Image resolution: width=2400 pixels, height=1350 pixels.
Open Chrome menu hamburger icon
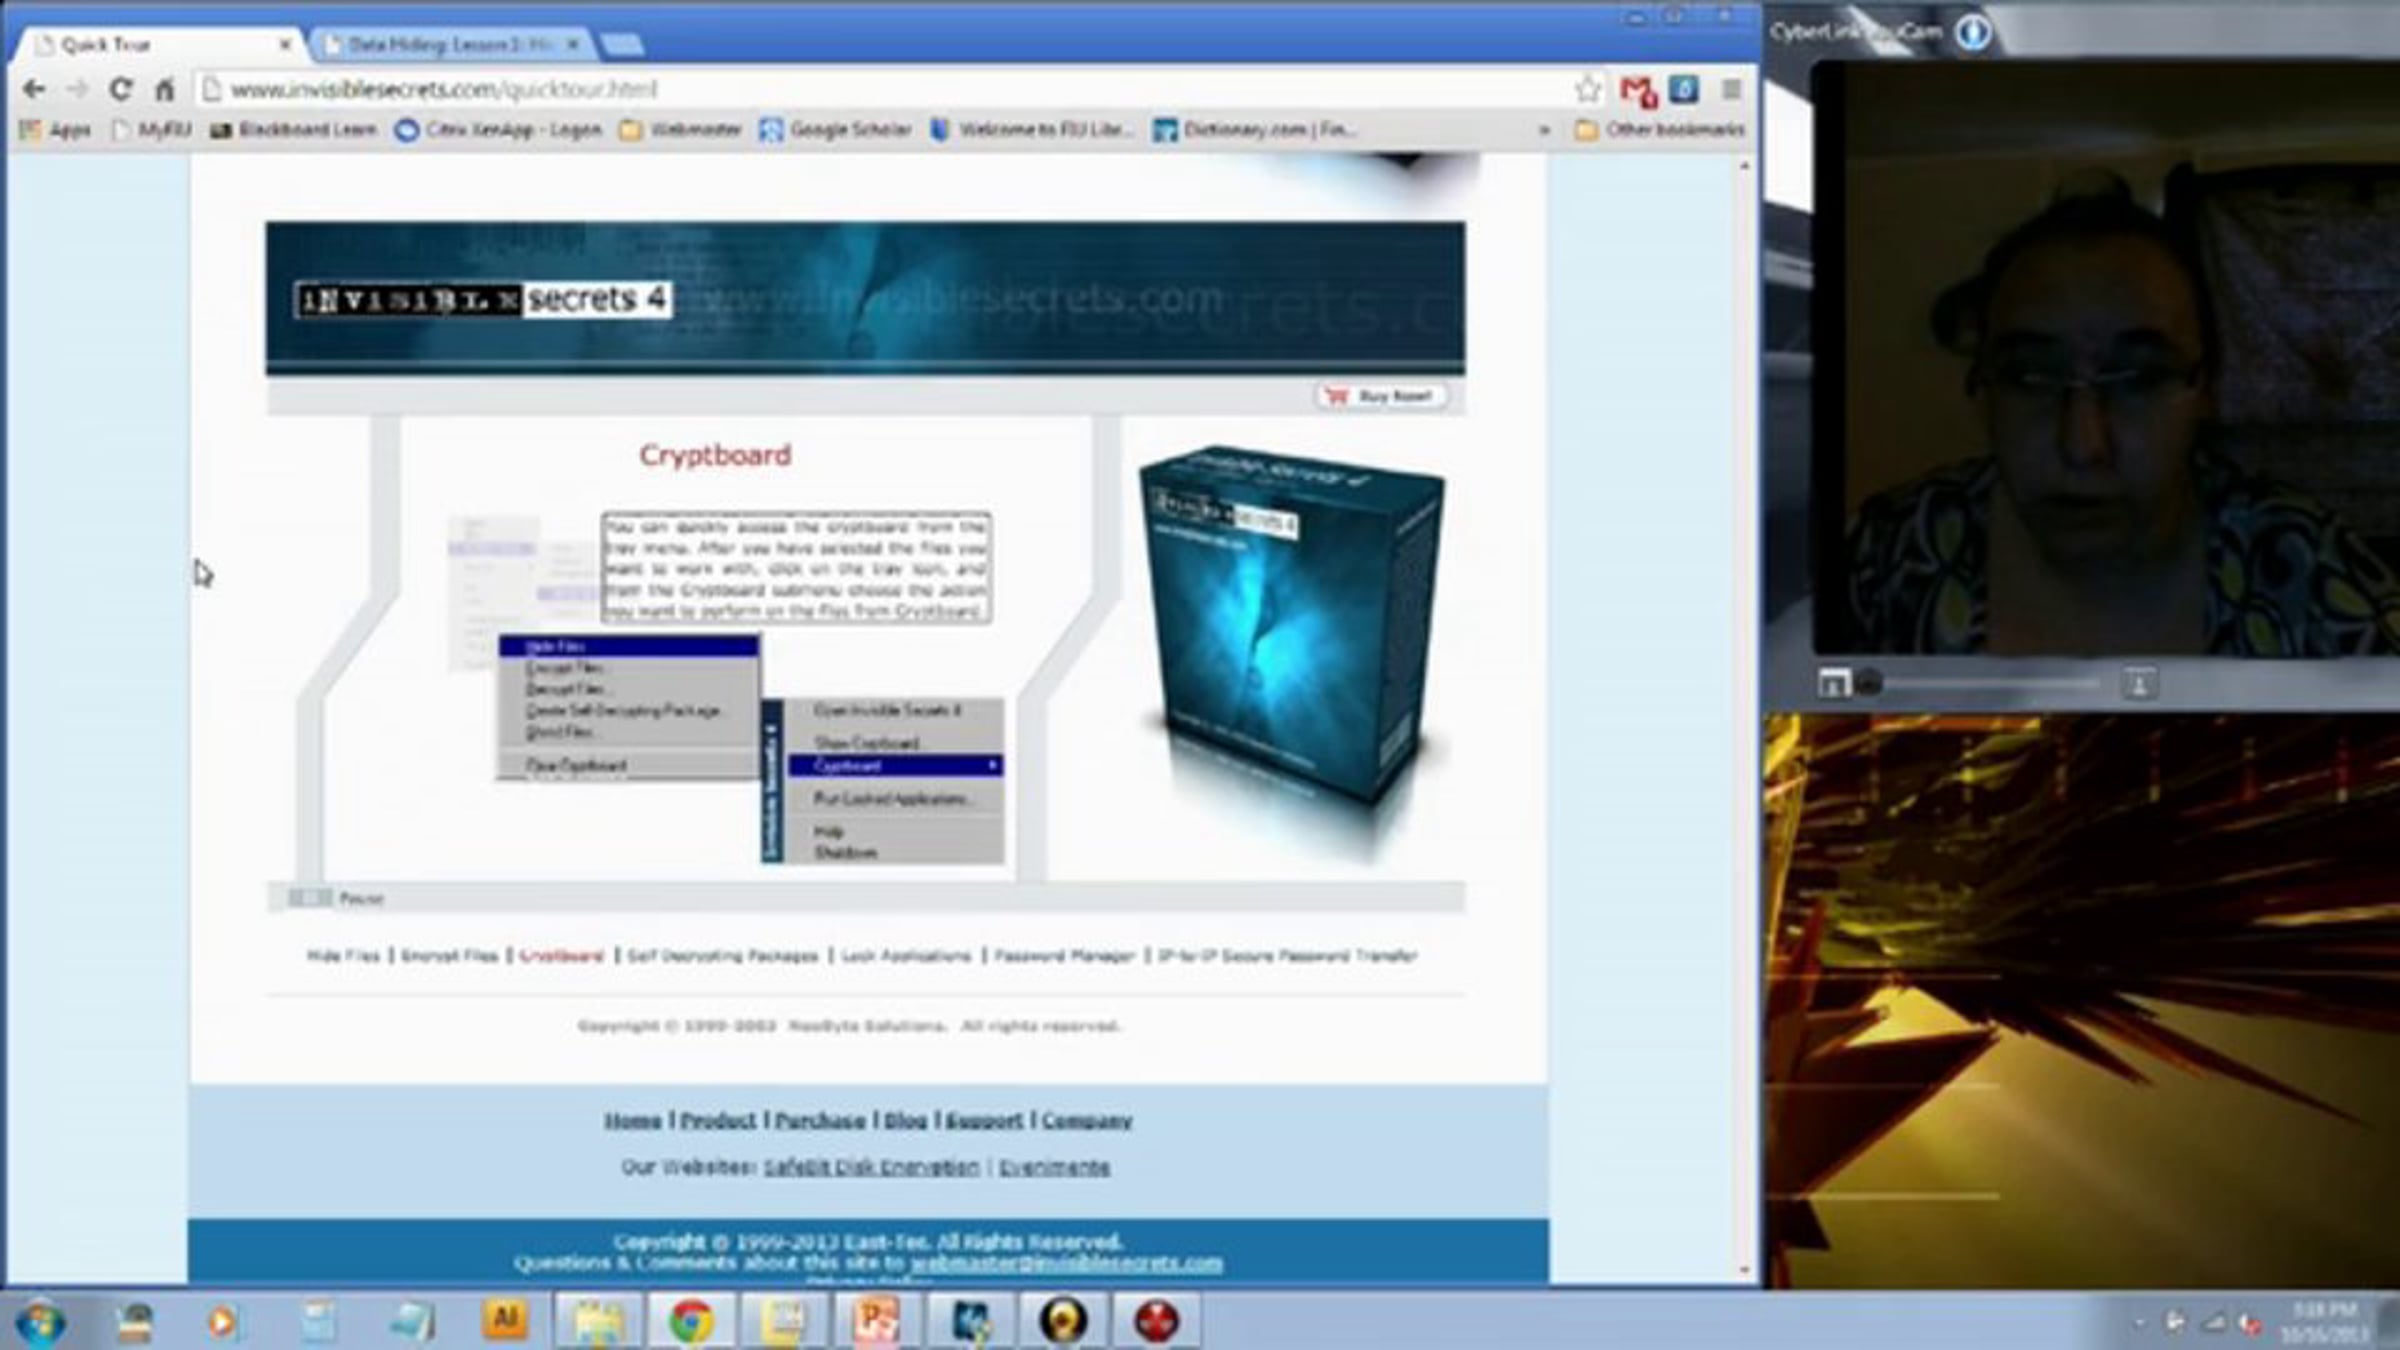coord(1731,90)
